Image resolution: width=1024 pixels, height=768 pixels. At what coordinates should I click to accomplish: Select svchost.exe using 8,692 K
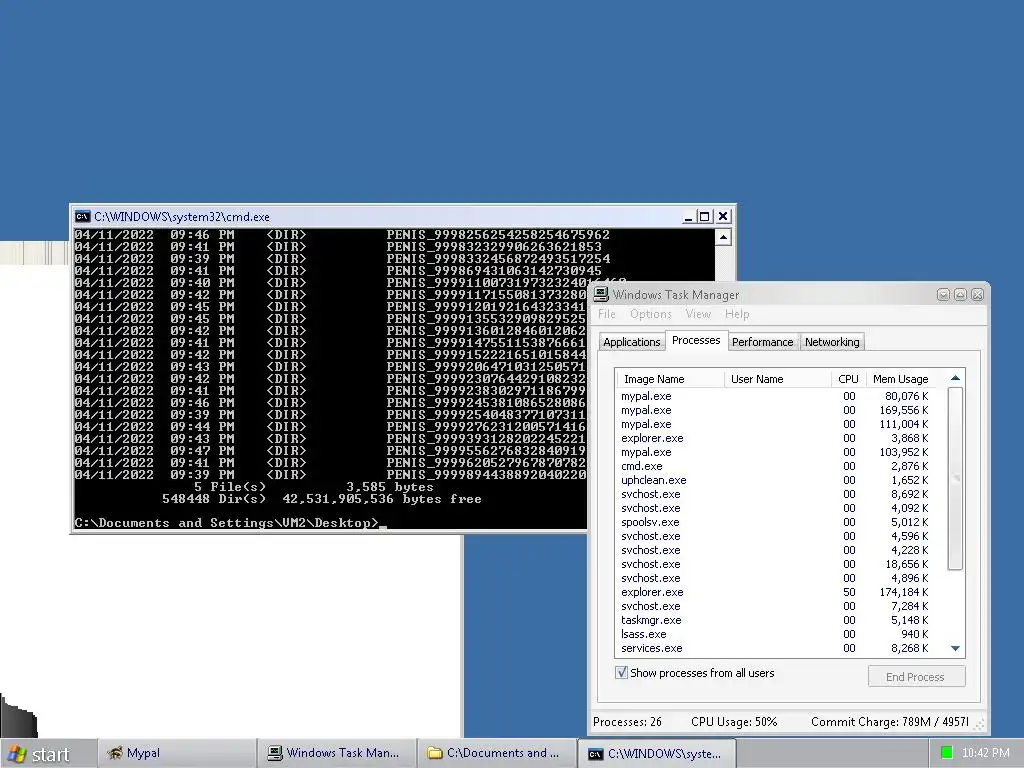[776, 494]
